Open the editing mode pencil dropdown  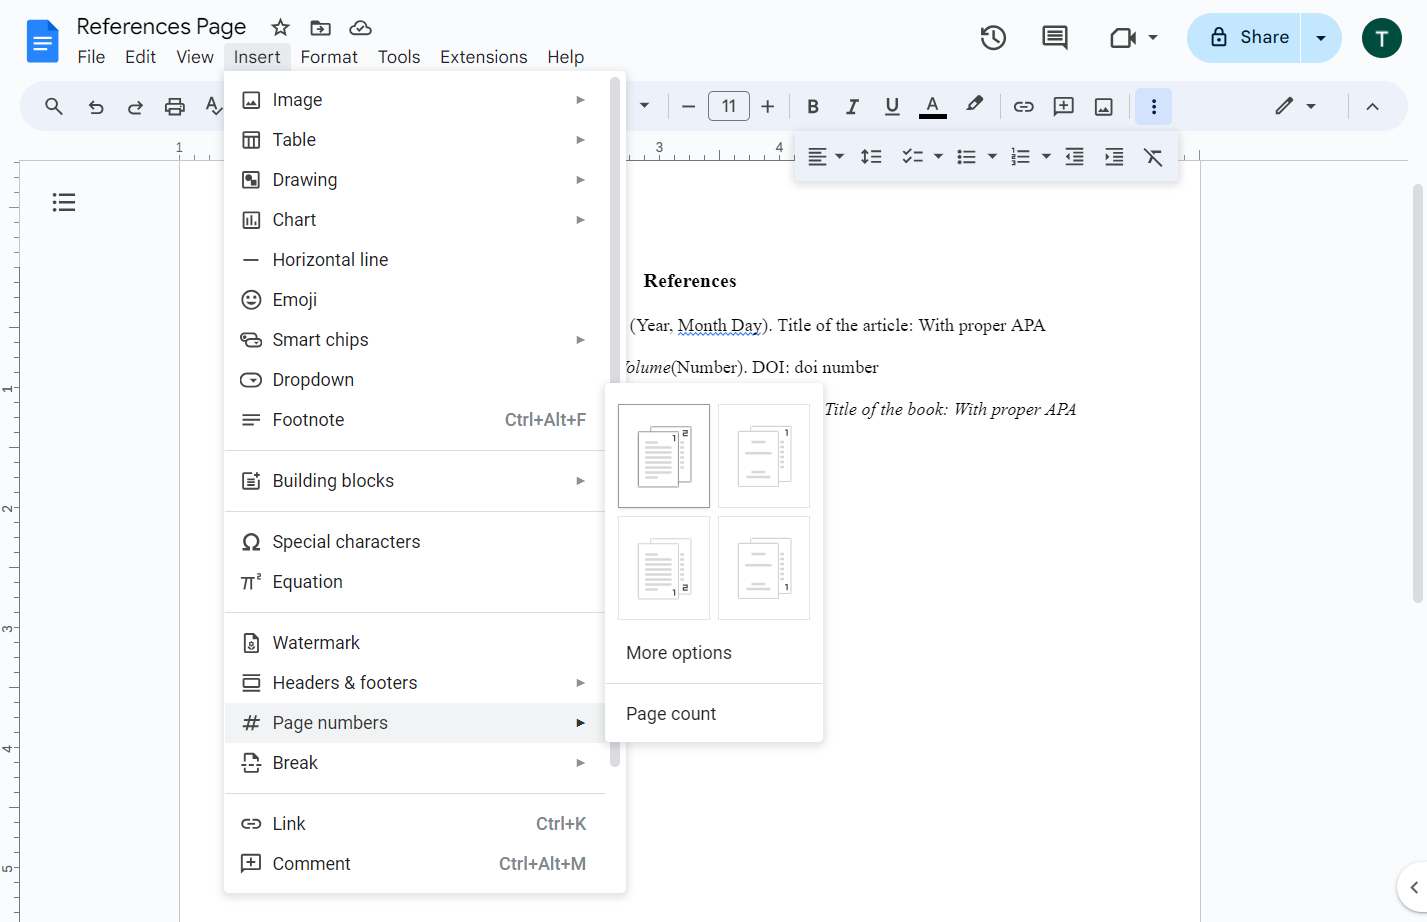point(1295,106)
